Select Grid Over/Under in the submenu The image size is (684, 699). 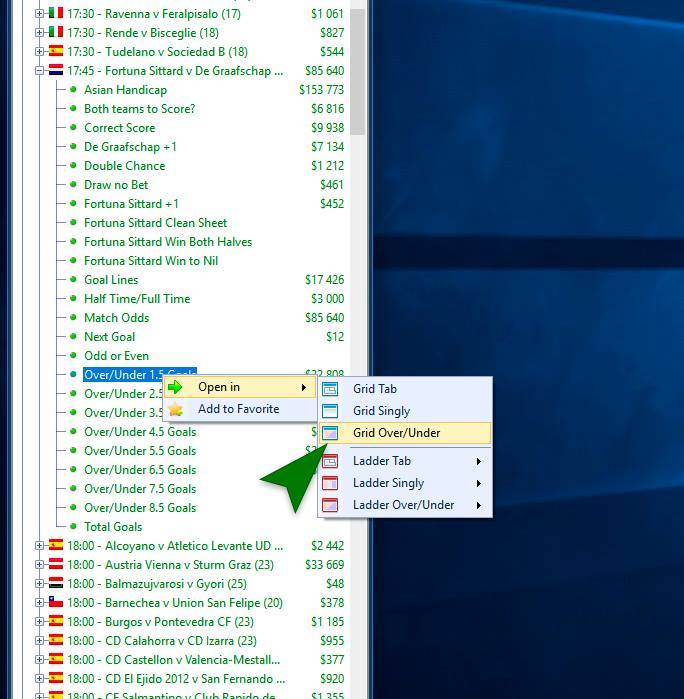[405, 432]
